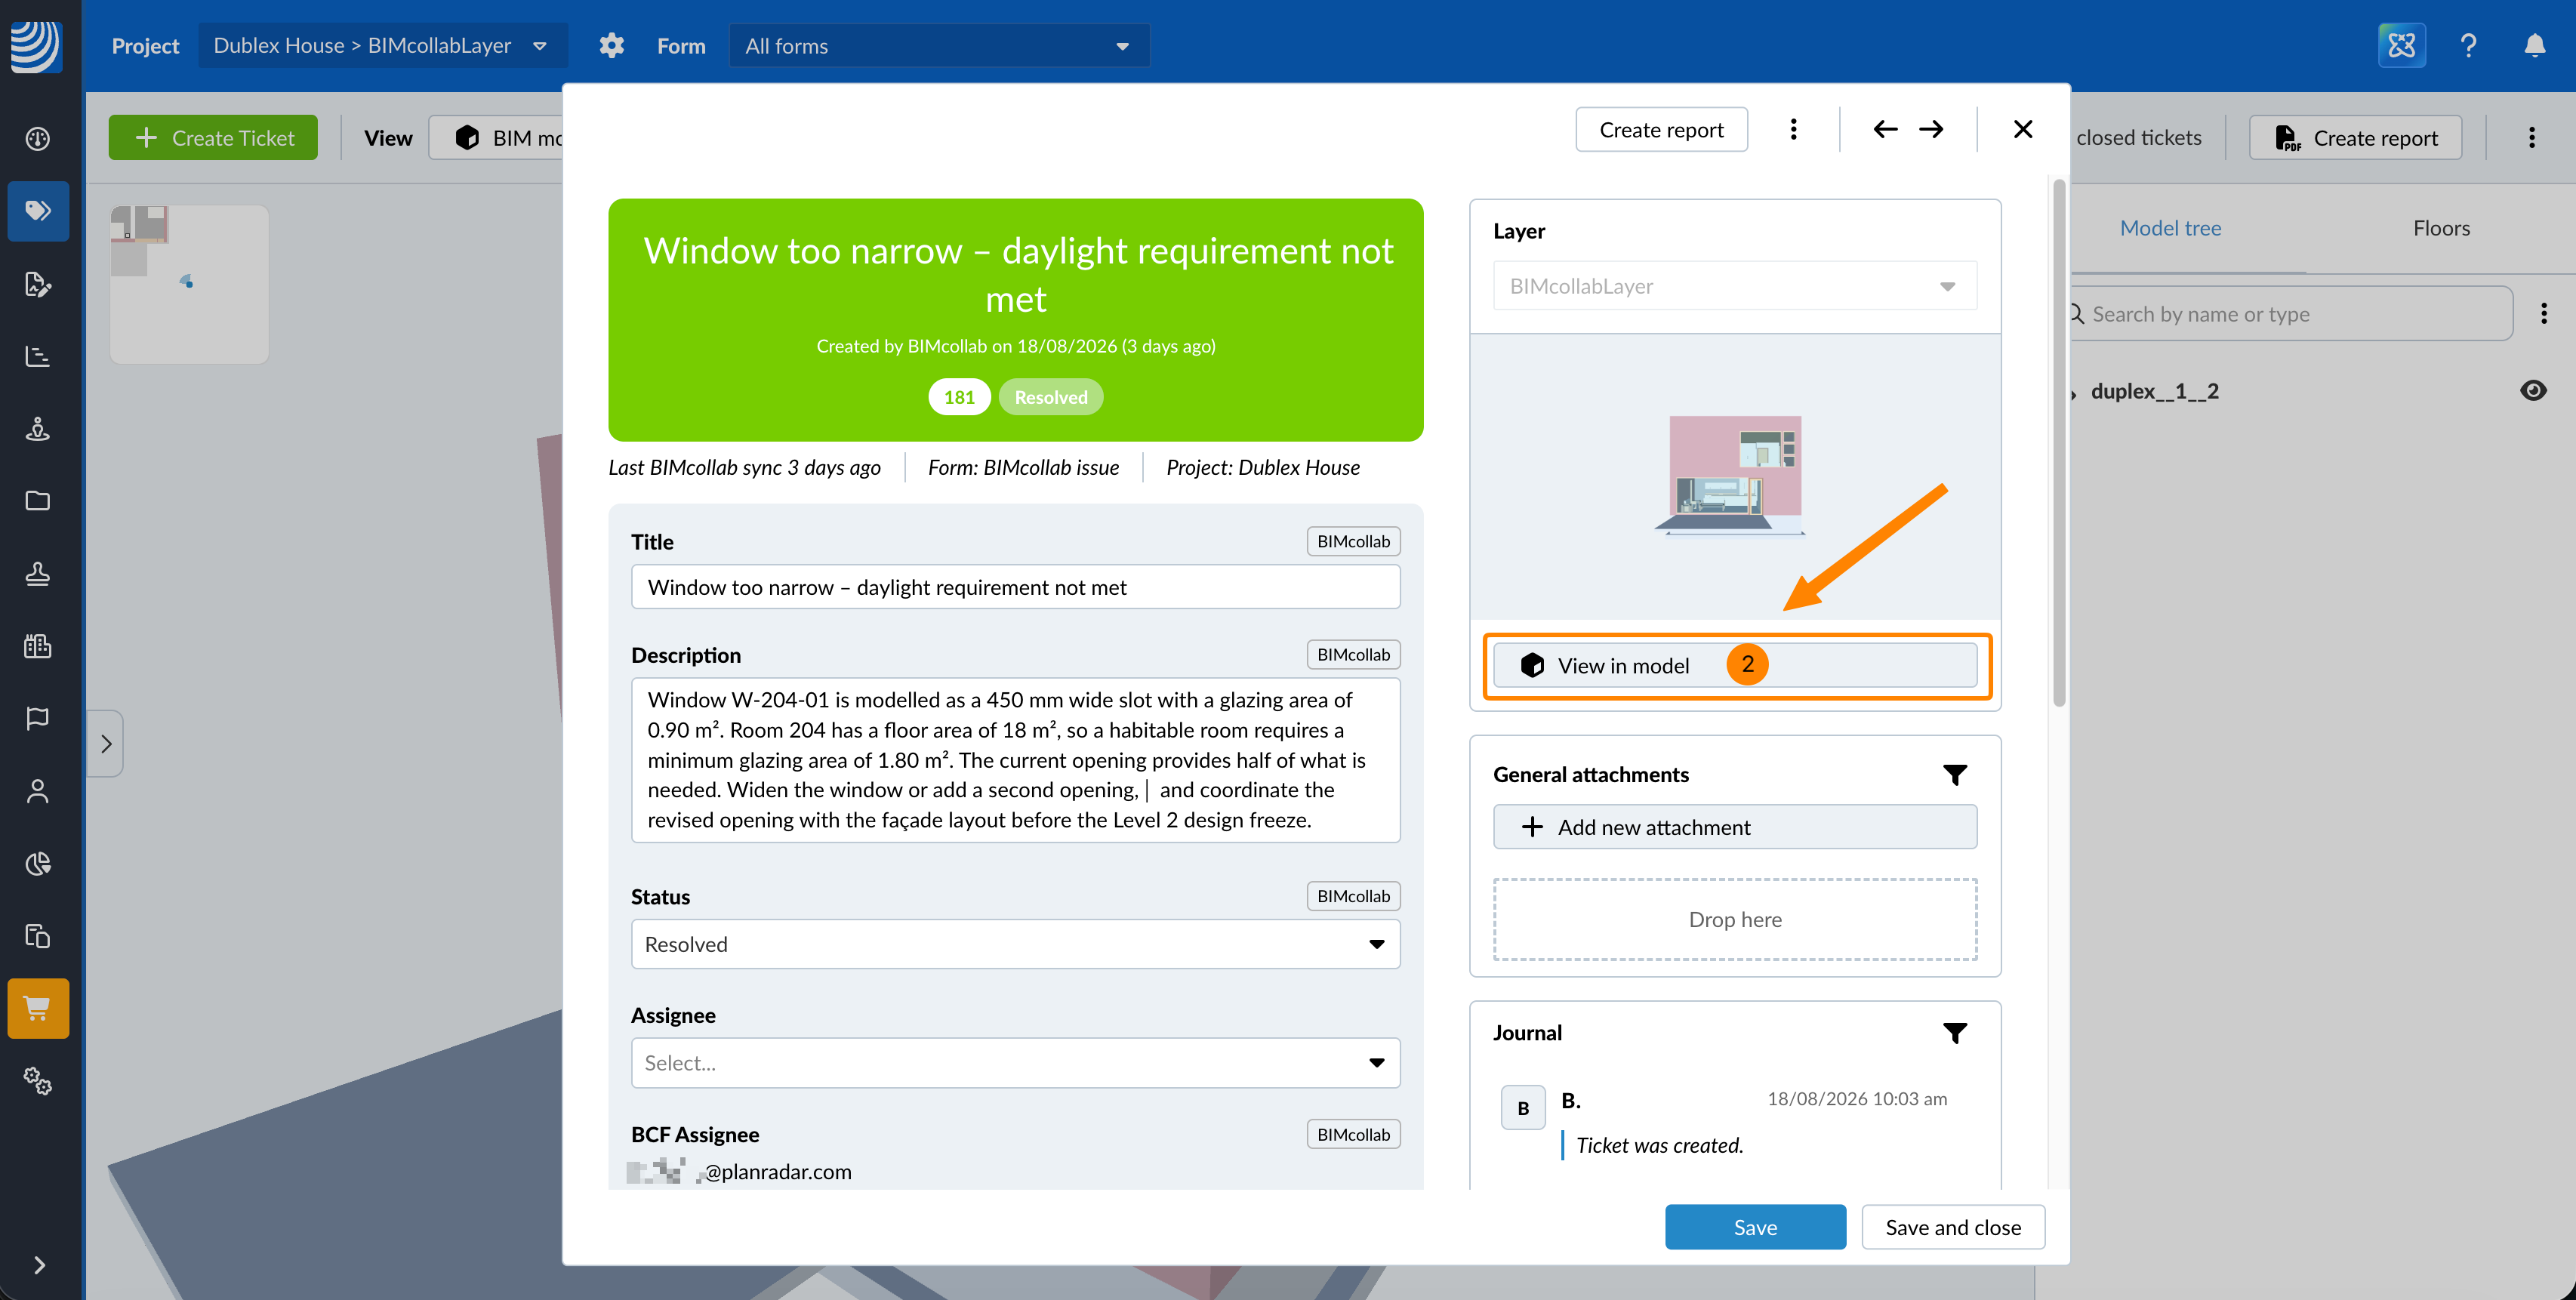Go to previous ticket with left arrow
The image size is (2576, 1300).
pos(1885,130)
